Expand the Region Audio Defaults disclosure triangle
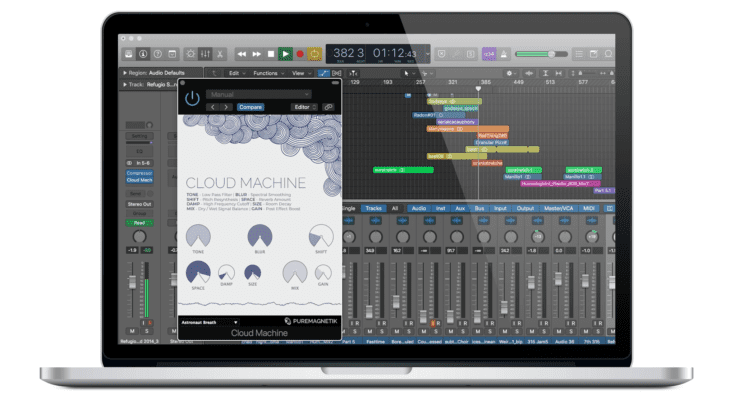Screen dimensions: 735x400 [x=125, y=73]
